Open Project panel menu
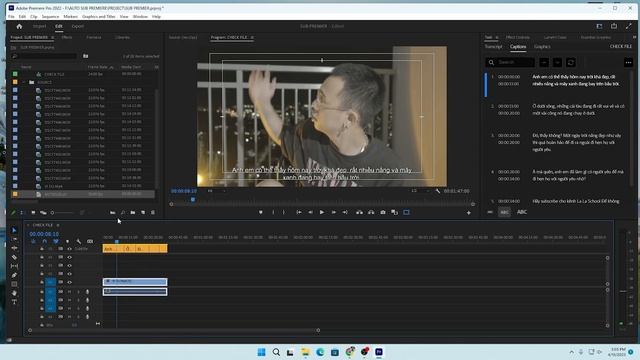640x360 pixels. coord(52,38)
